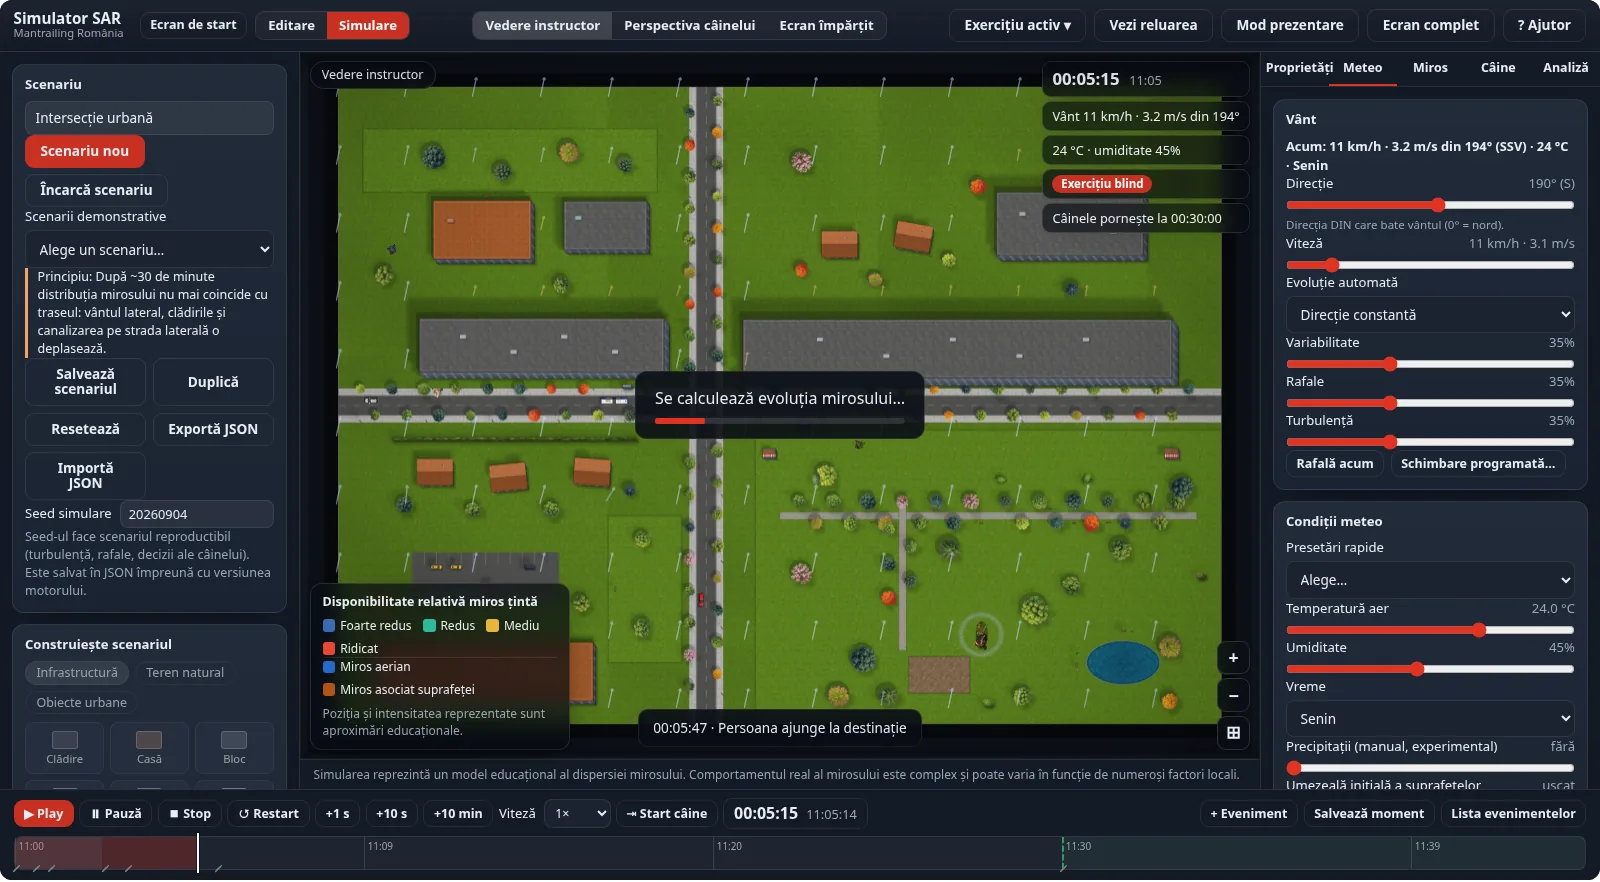Viewport: 1600px width, 882px height.
Task: Open Alege un scenariu dropdown
Action: [x=149, y=250]
